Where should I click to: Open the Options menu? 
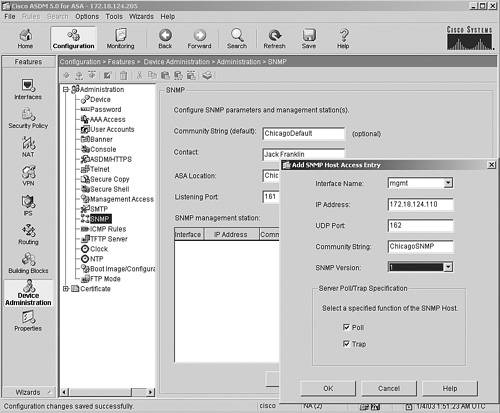87,16
